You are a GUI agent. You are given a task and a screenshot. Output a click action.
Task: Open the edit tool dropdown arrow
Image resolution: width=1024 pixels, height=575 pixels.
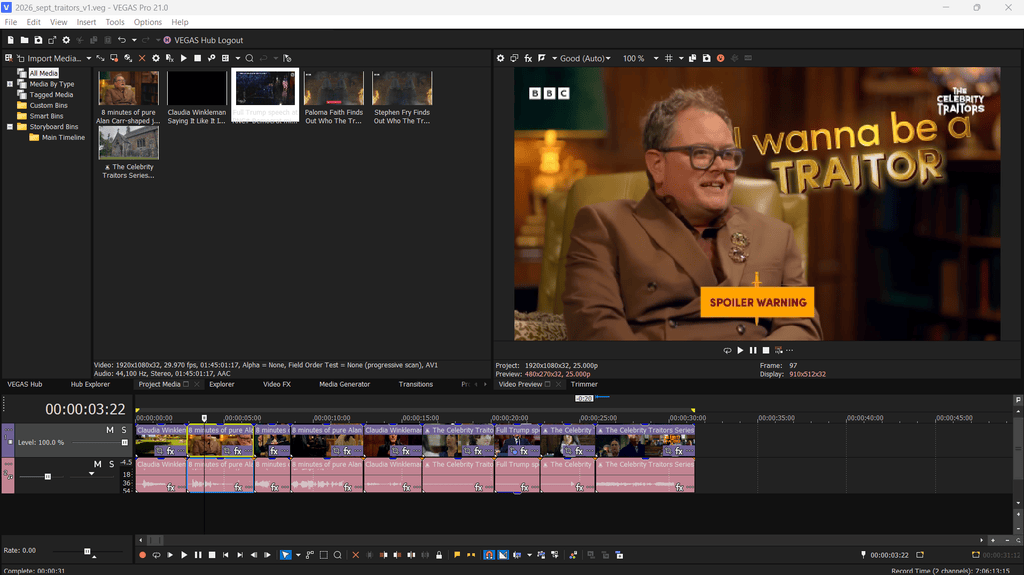[298, 555]
